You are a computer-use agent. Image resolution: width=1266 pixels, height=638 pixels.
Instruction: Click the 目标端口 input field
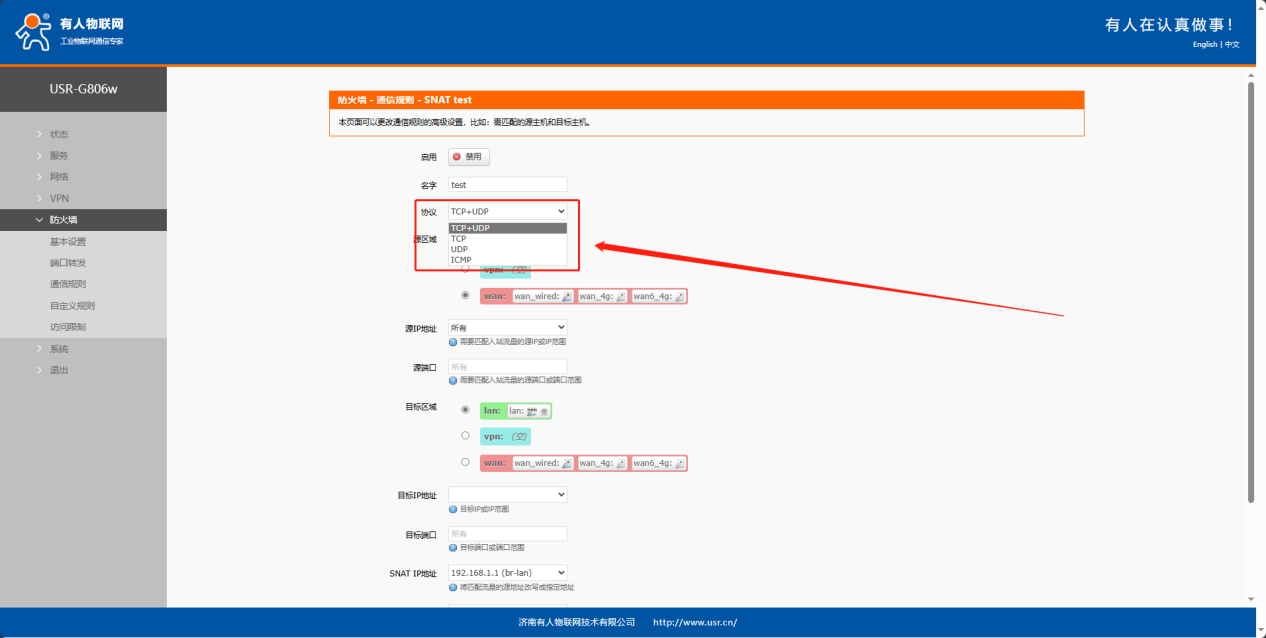click(507, 534)
